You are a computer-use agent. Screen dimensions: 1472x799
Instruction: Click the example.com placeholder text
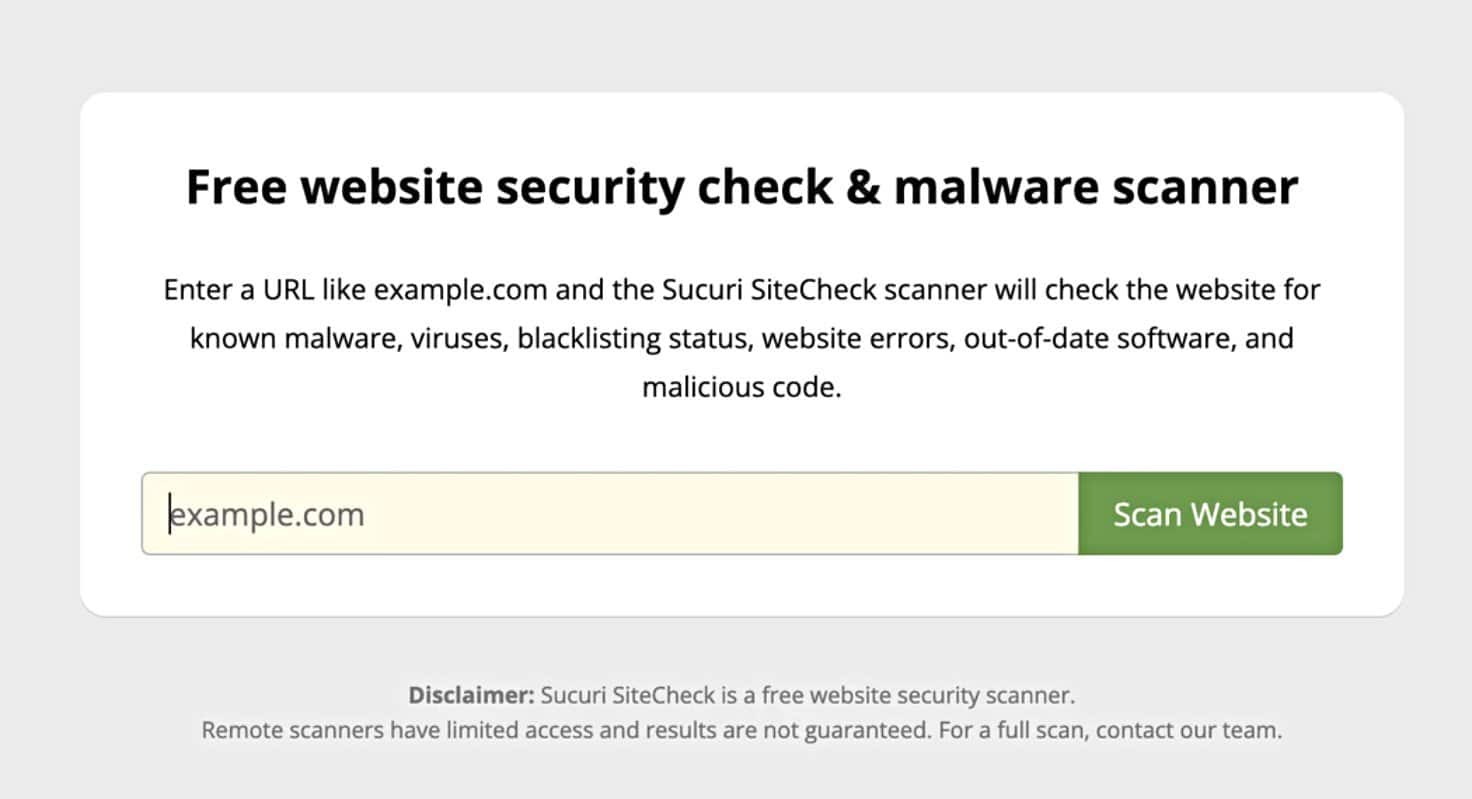[x=266, y=514]
